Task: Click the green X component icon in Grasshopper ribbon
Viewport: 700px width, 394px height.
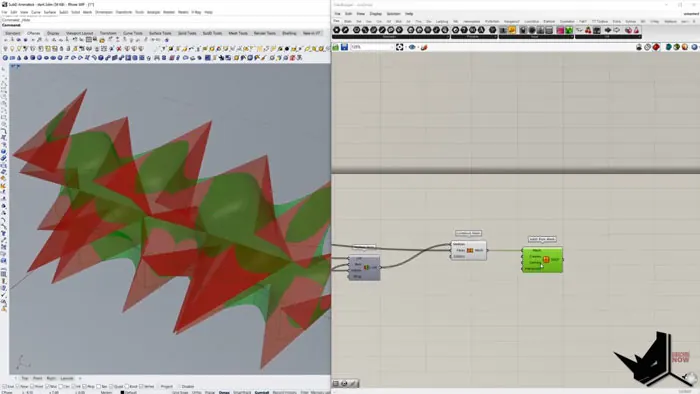Action: (569, 30)
